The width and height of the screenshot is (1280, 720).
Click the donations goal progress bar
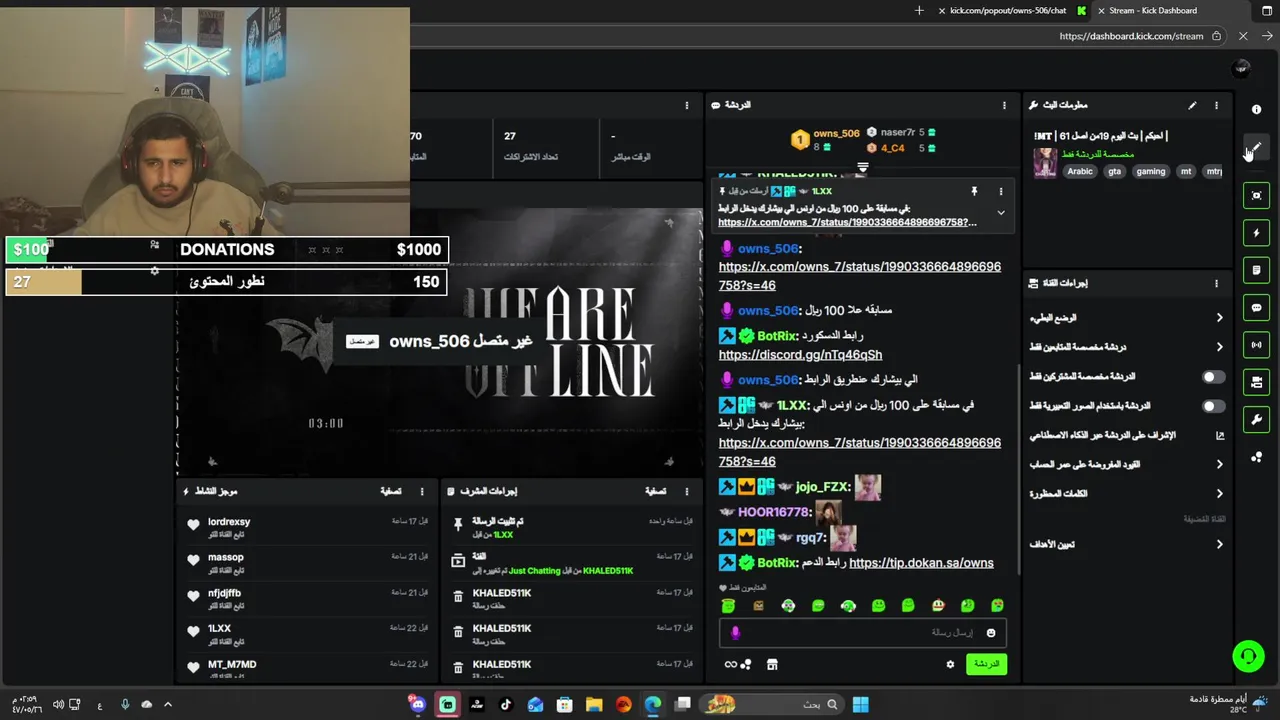tap(227, 250)
